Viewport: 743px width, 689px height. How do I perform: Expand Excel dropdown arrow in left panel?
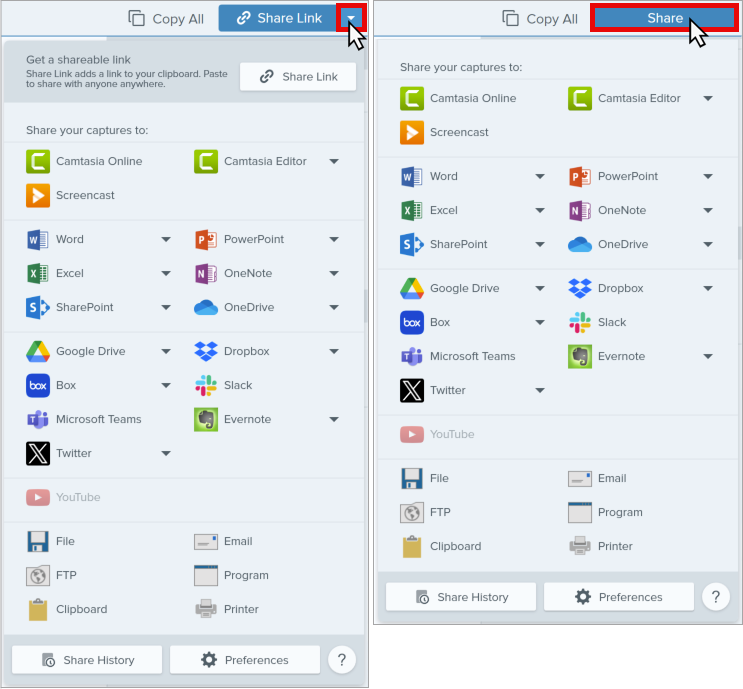(x=166, y=273)
